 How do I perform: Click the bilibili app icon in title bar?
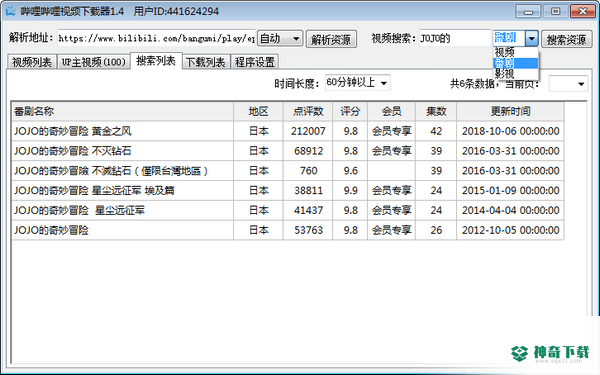(10, 11)
